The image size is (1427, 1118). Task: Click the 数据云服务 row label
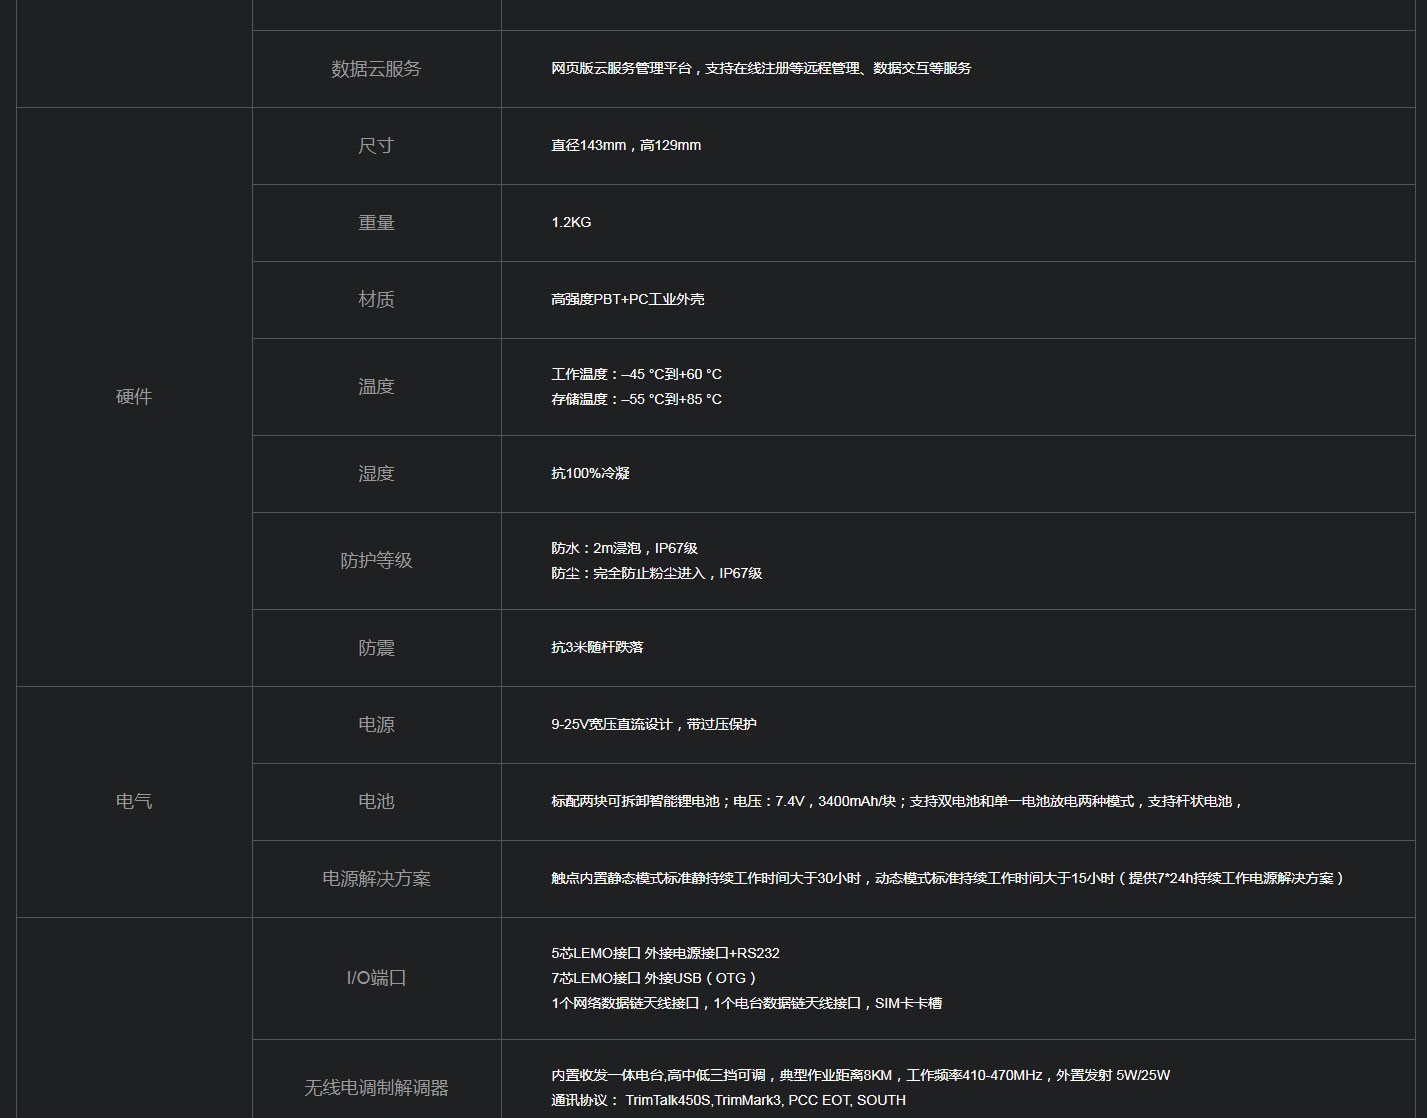(376, 69)
